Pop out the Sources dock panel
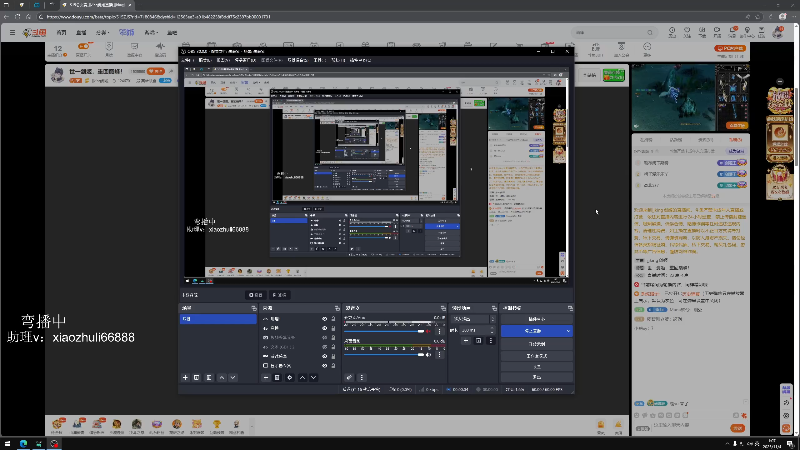The image size is (800, 450). click(x=337, y=308)
